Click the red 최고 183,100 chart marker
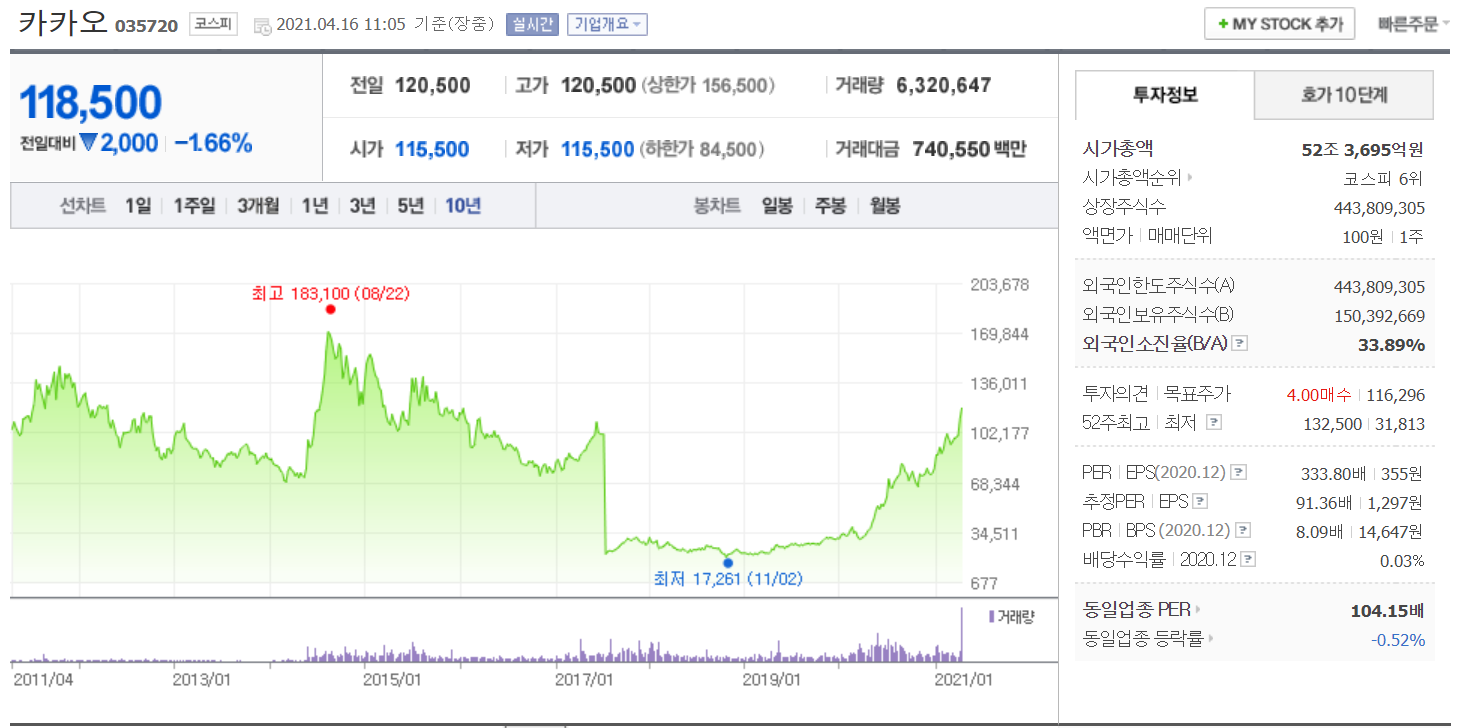This screenshot has width=1461, height=728. click(x=330, y=309)
